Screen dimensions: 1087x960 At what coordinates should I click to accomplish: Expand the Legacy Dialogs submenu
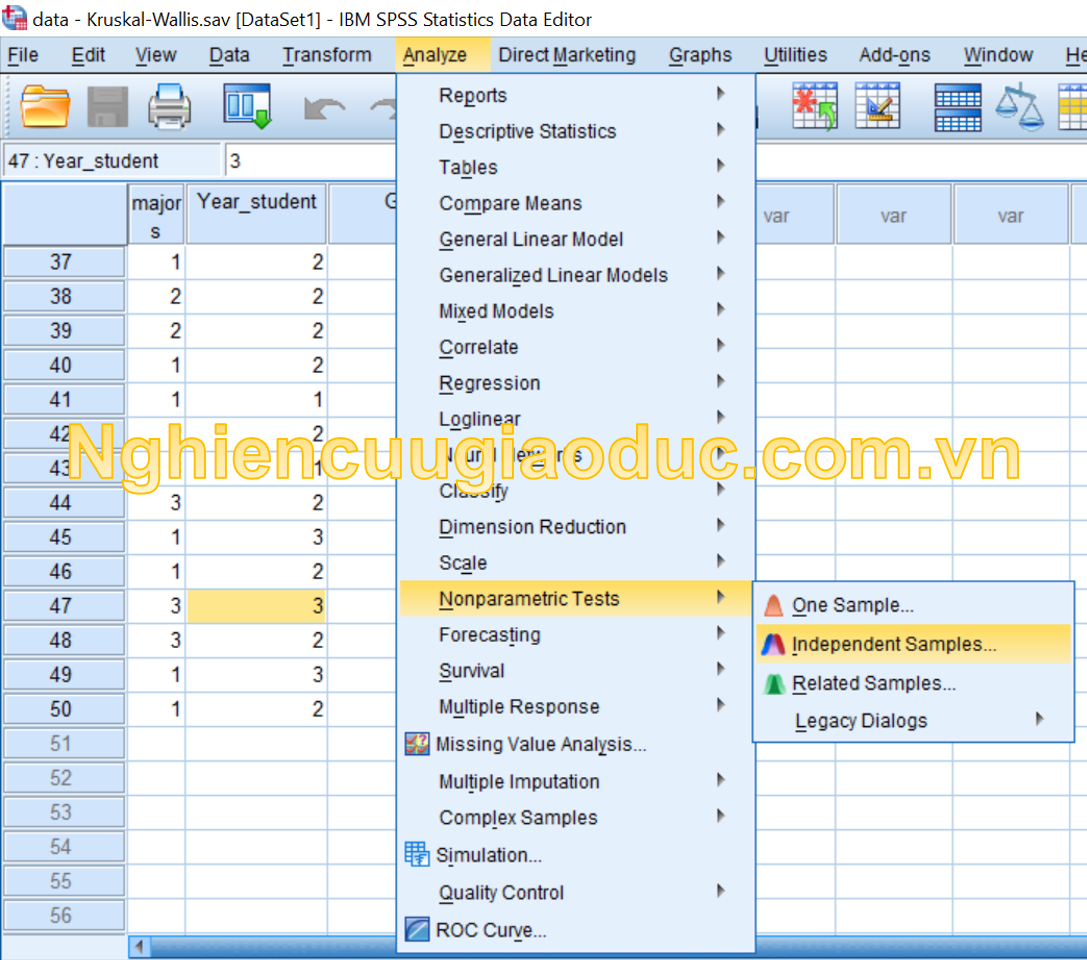[861, 721]
